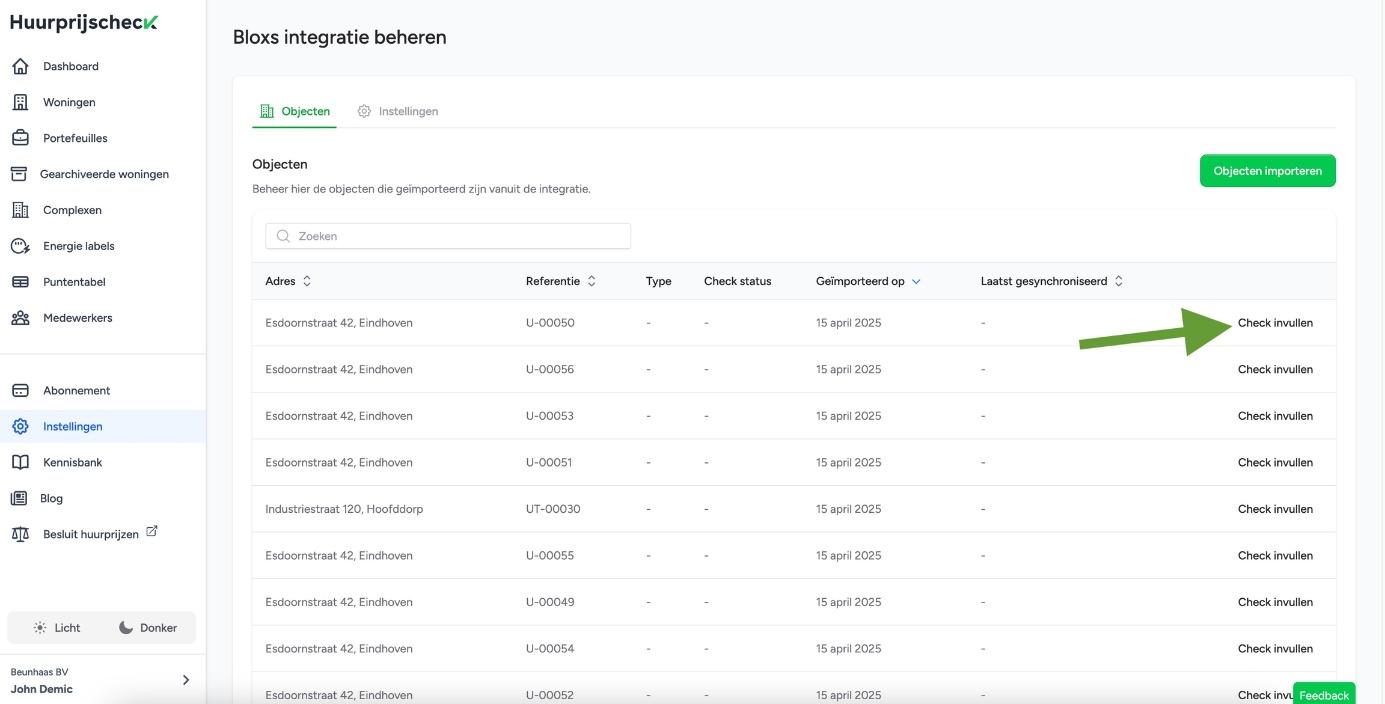Switch to the Instellingen tab
Screen dimensions: 1385x704
398,111
